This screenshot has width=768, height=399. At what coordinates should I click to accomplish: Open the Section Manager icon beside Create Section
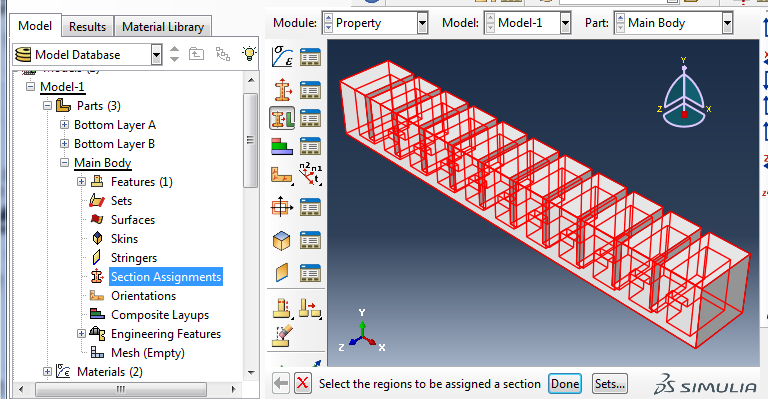pos(310,90)
